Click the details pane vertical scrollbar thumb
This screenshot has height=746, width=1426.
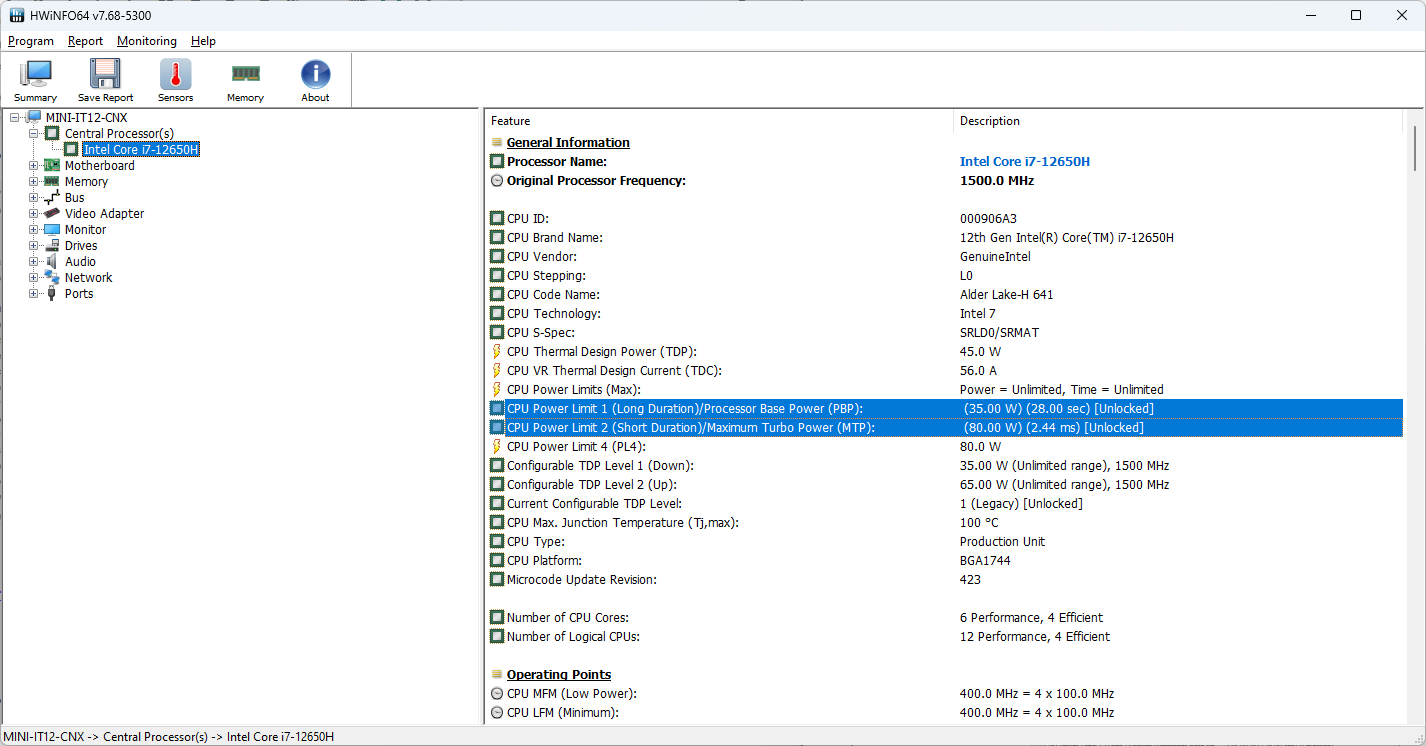[1415, 148]
